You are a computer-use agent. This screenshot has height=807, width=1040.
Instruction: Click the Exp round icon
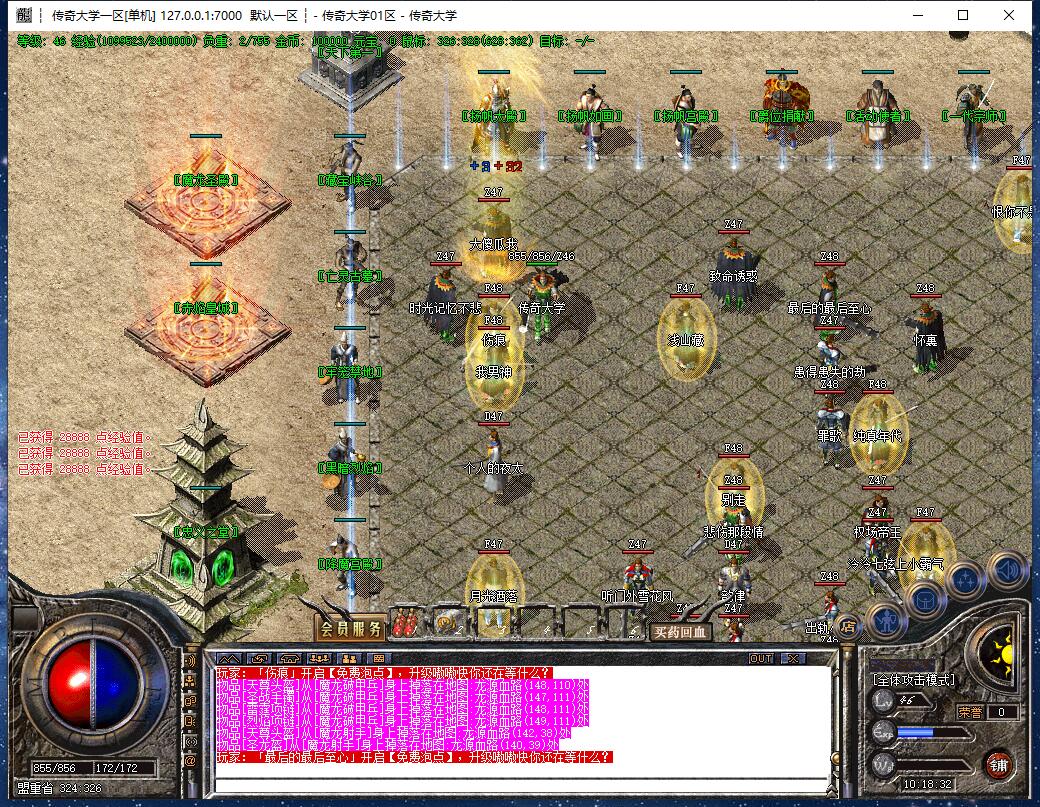click(883, 733)
